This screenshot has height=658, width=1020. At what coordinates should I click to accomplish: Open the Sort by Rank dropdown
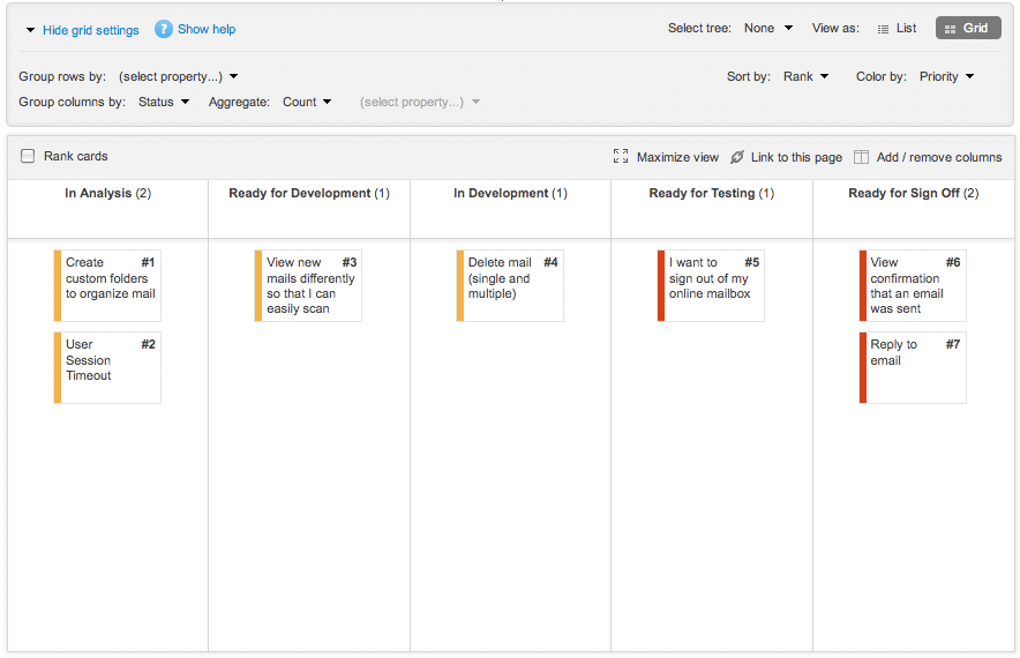click(806, 76)
